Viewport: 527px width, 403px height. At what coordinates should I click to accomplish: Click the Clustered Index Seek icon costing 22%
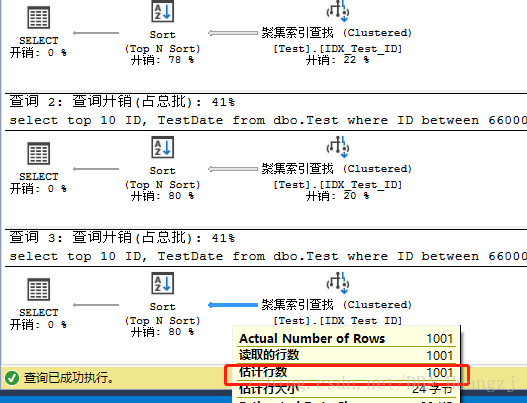pos(338,11)
